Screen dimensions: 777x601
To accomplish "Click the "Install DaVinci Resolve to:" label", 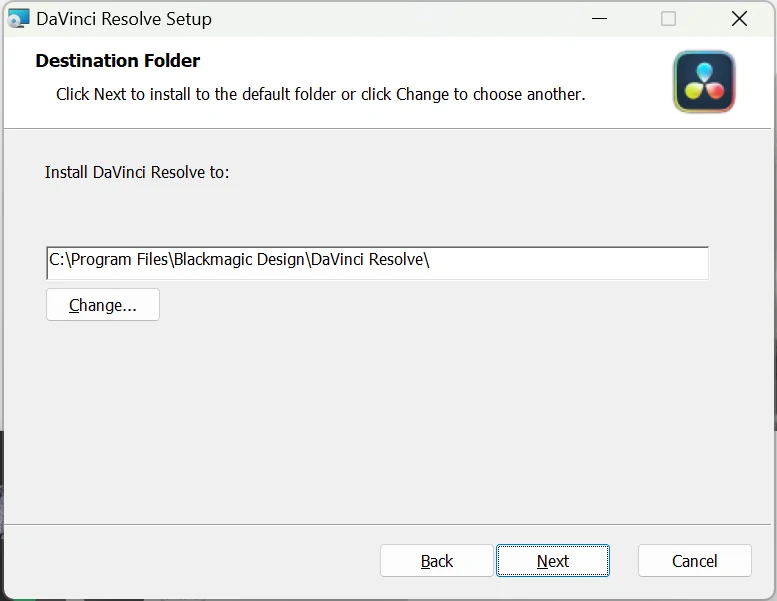I will [x=137, y=172].
